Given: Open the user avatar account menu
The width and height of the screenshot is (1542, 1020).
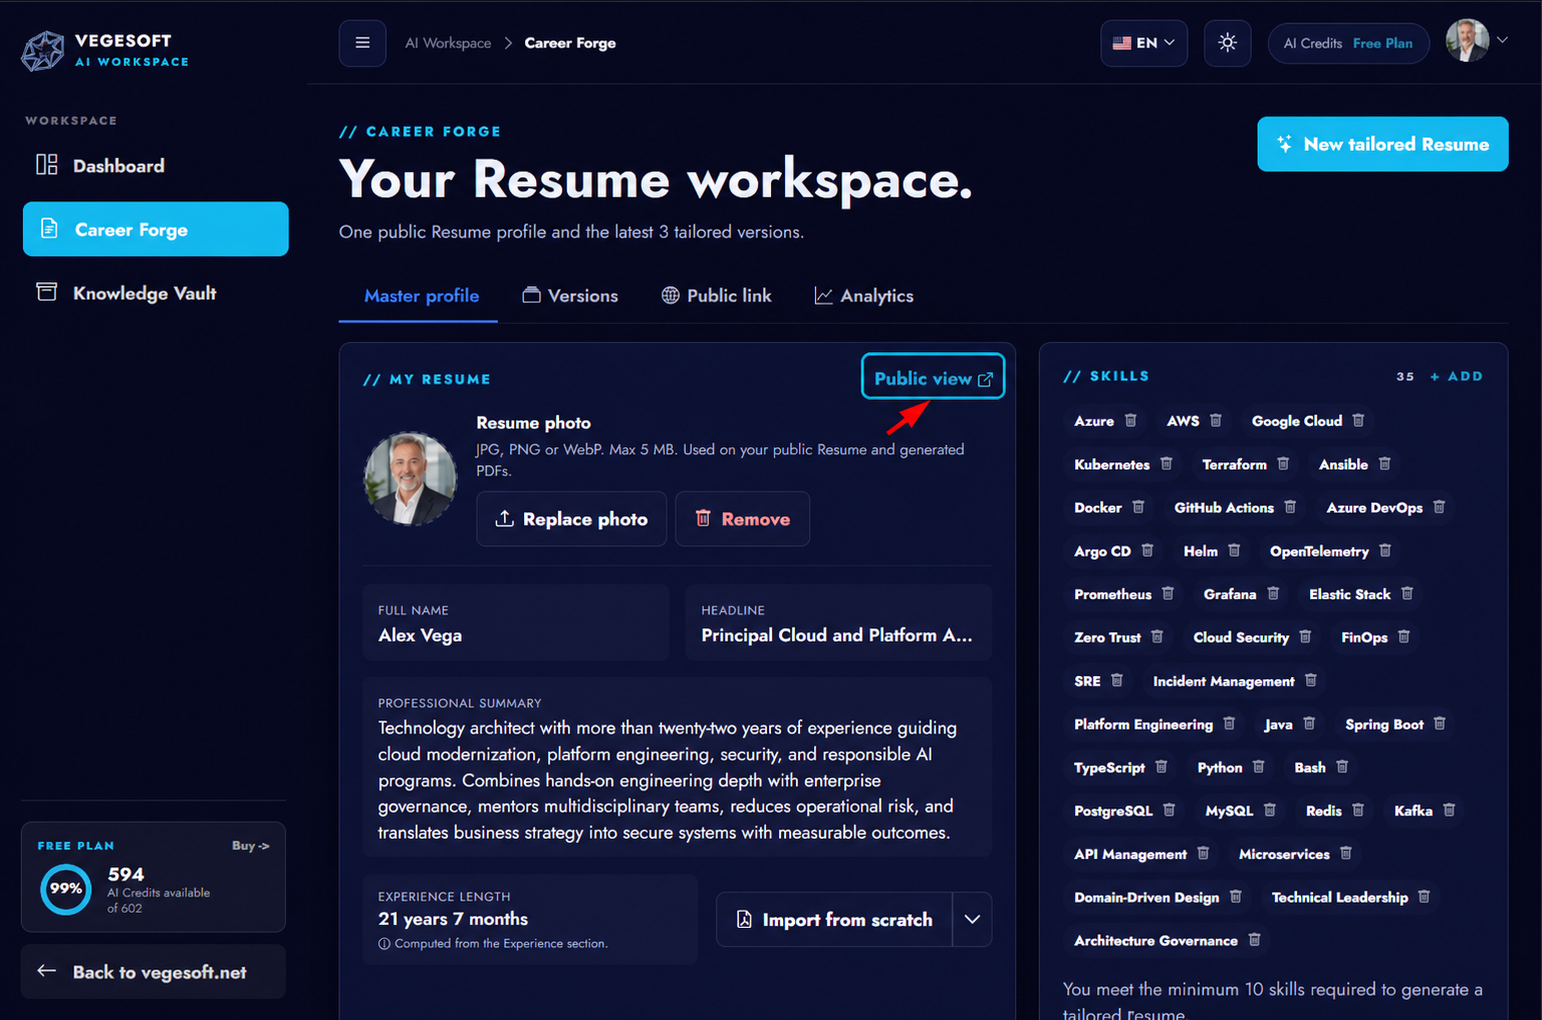Looking at the screenshot, I should (1476, 41).
